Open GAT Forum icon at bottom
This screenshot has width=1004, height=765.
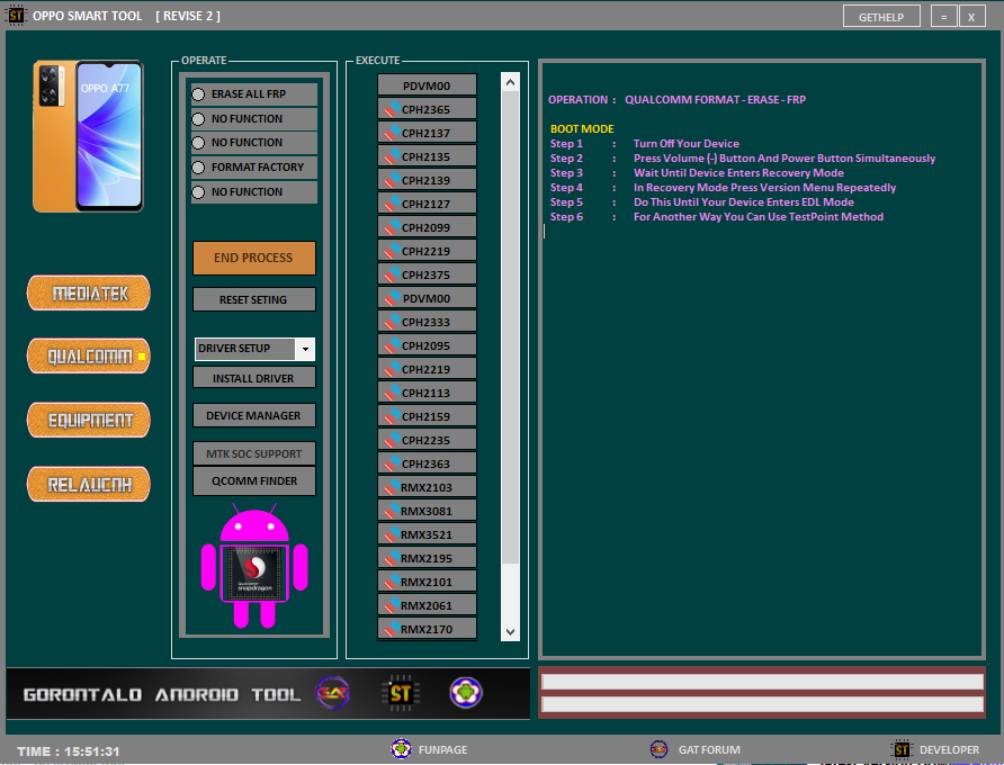pyautogui.click(x=658, y=749)
